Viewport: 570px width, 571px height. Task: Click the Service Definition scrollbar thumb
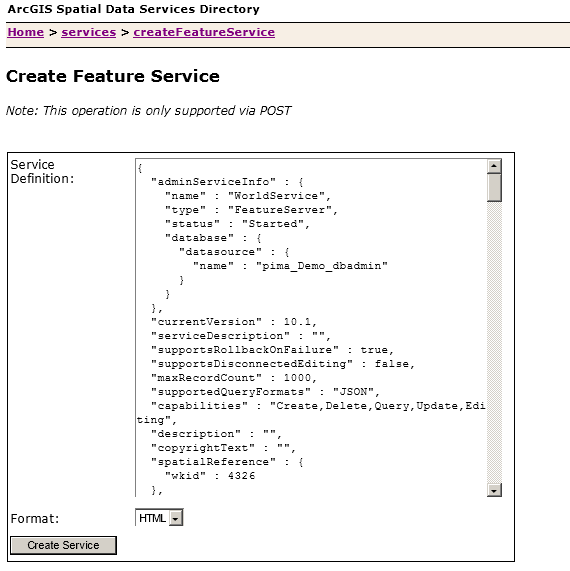point(494,188)
